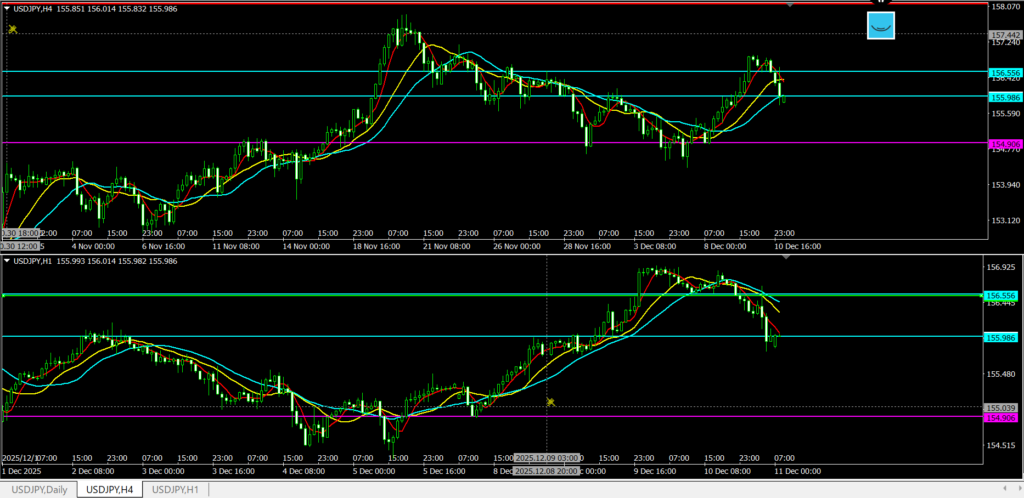This screenshot has height=498, width=1024.
Task: Click the chart shift triangle on H4 chart
Action: 791,6
